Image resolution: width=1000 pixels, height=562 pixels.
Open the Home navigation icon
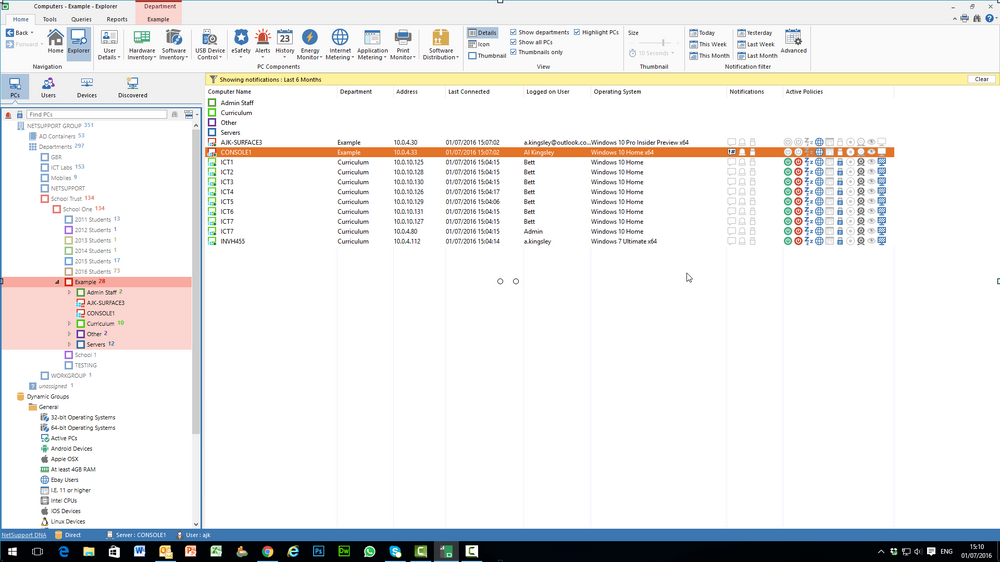click(x=55, y=41)
